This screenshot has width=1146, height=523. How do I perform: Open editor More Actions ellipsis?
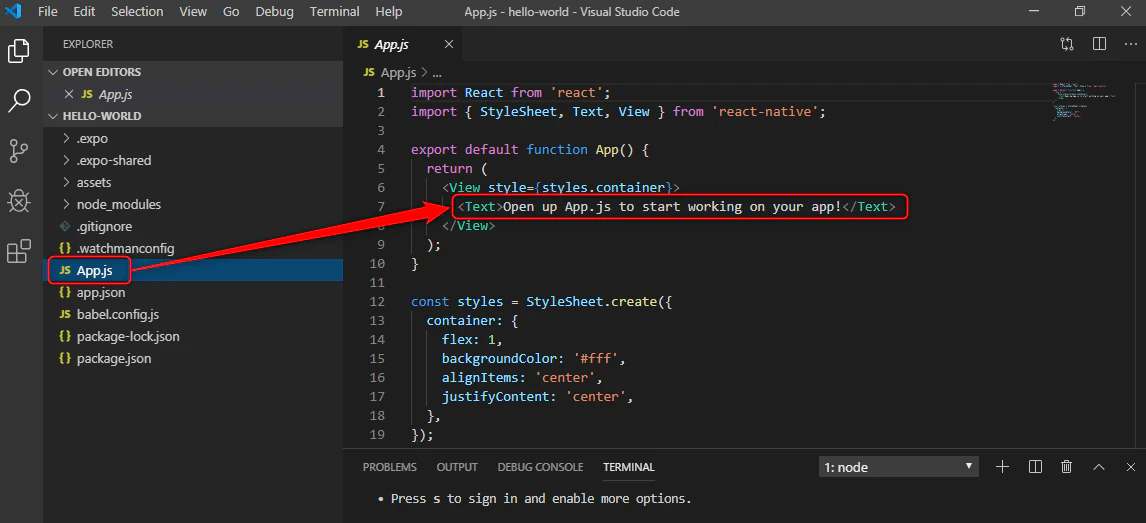[x=1131, y=45]
